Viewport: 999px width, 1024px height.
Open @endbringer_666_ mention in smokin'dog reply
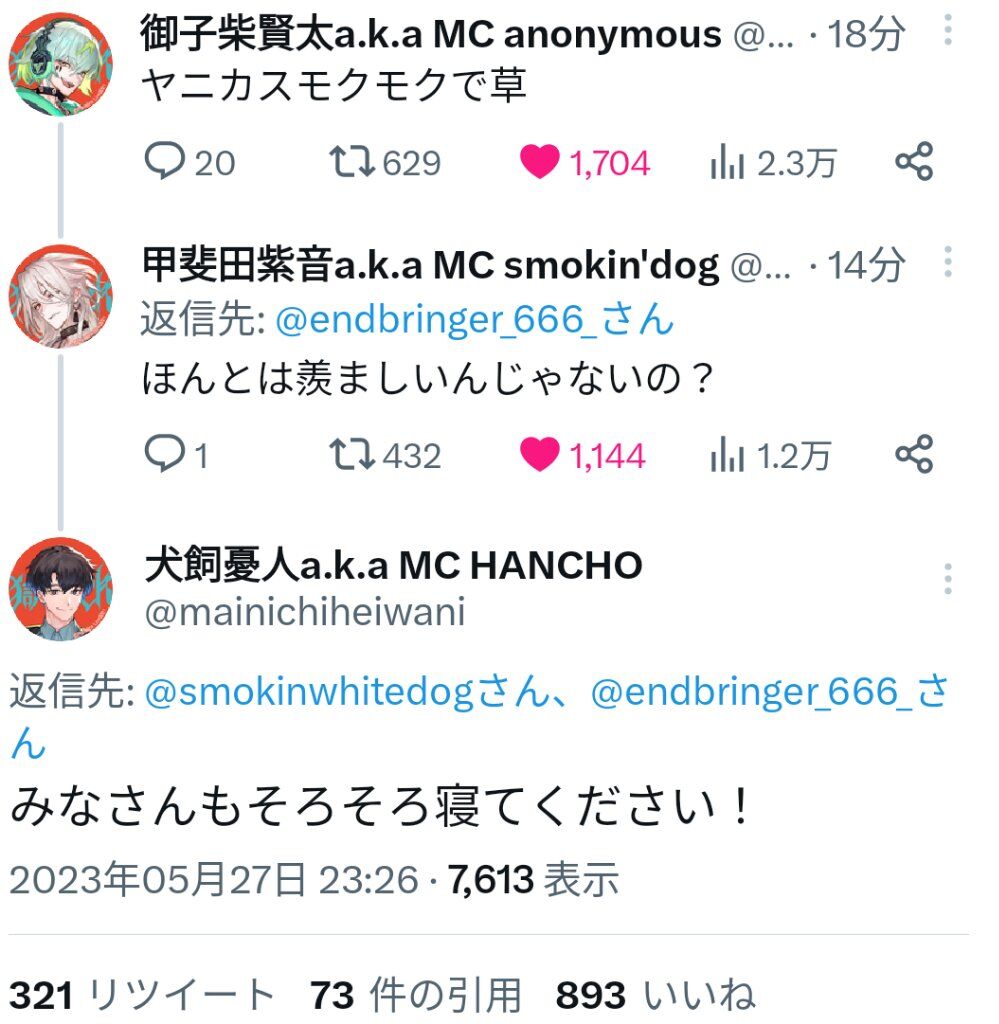coord(474,319)
